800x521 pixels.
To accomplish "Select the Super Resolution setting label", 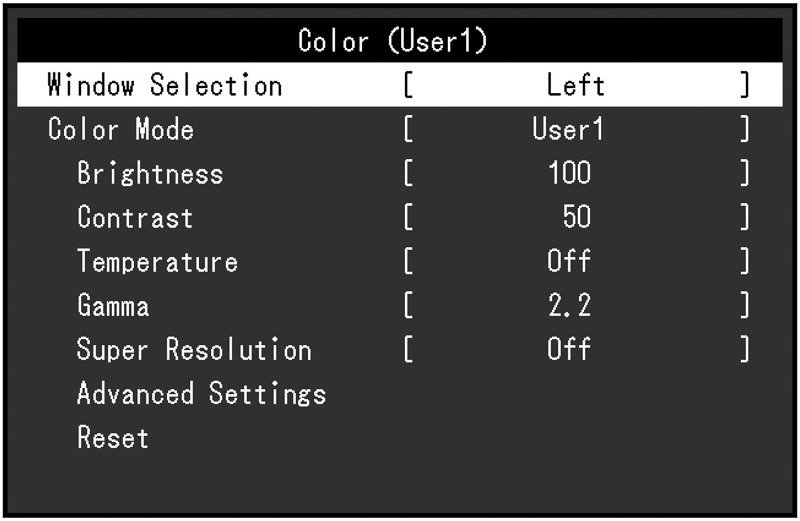I will point(194,350).
